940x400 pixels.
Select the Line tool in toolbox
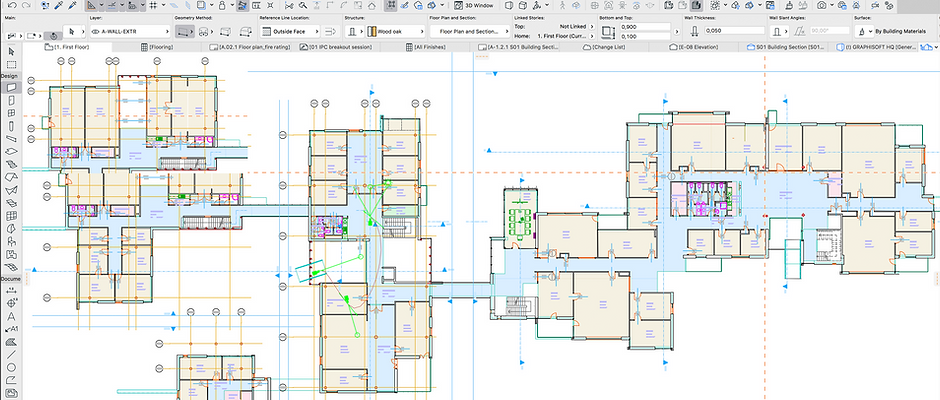click(x=11, y=354)
